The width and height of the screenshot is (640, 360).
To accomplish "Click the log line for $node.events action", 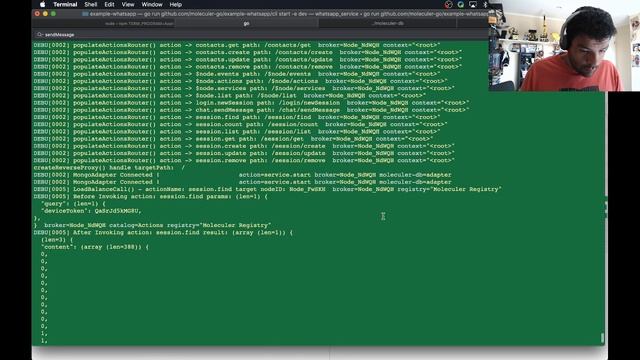I will click(237, 74).
